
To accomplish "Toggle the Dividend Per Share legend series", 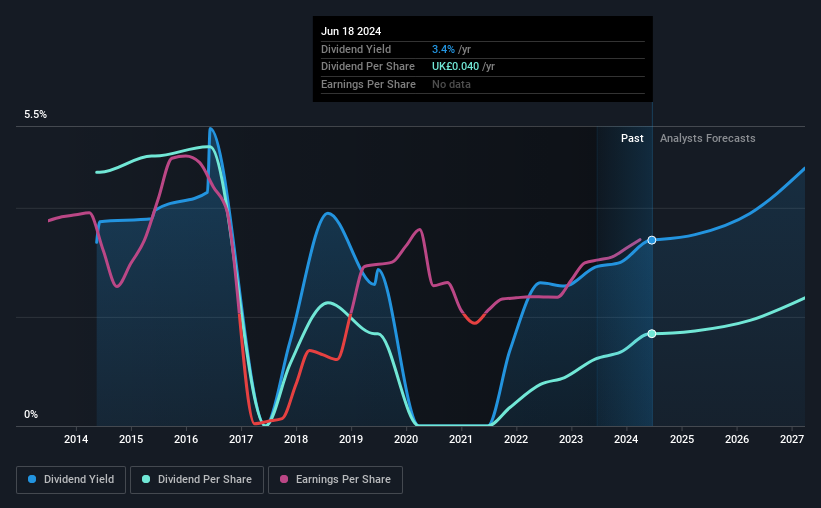I will [x=197, y=480].
